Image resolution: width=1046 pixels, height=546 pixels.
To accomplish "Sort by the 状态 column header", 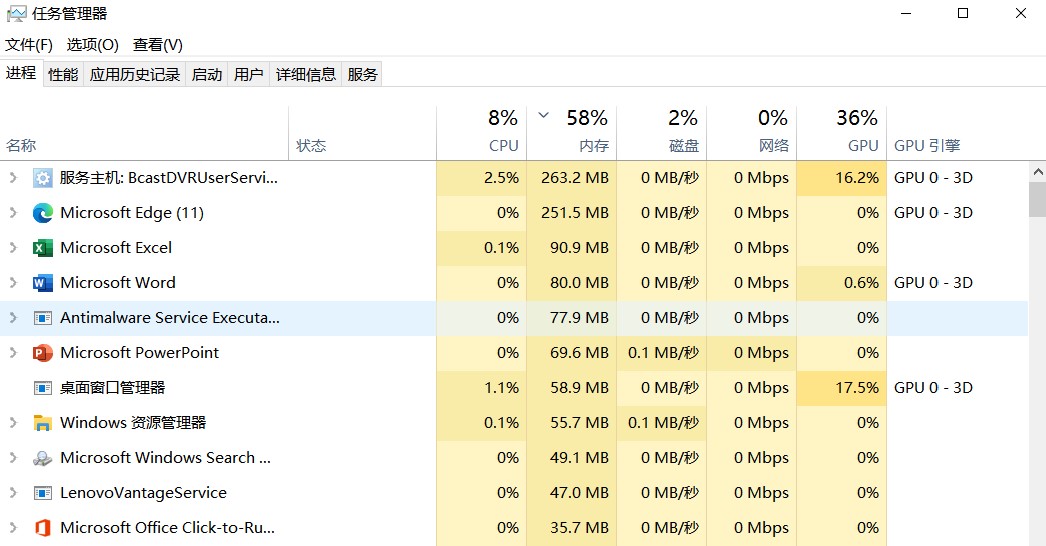I will coord(362,133).
